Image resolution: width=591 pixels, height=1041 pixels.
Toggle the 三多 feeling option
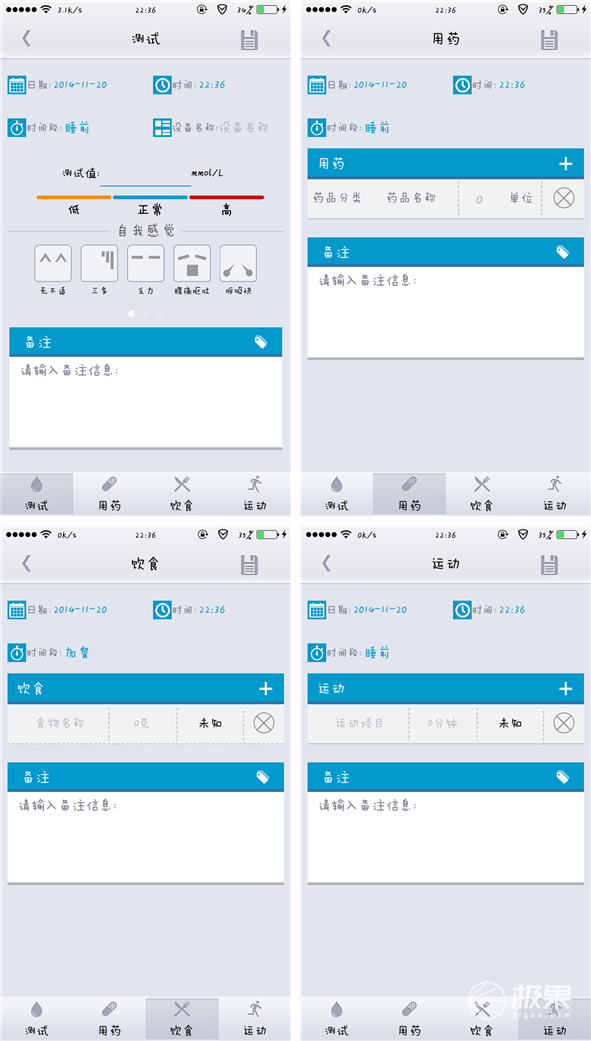point(100,264)
